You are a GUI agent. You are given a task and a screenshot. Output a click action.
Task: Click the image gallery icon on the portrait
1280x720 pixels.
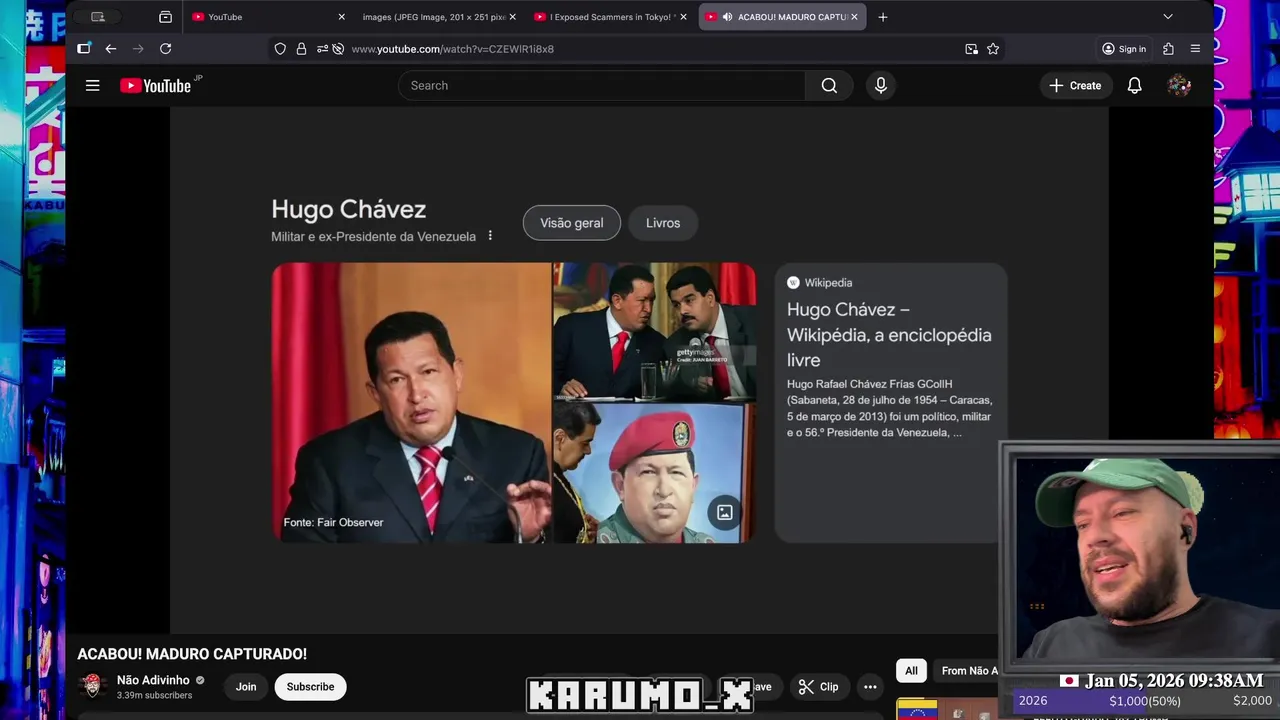pos(725,513)
